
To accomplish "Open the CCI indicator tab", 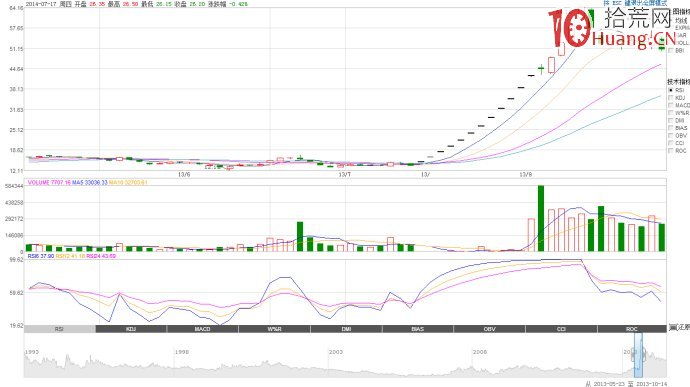I will point(561,329).
